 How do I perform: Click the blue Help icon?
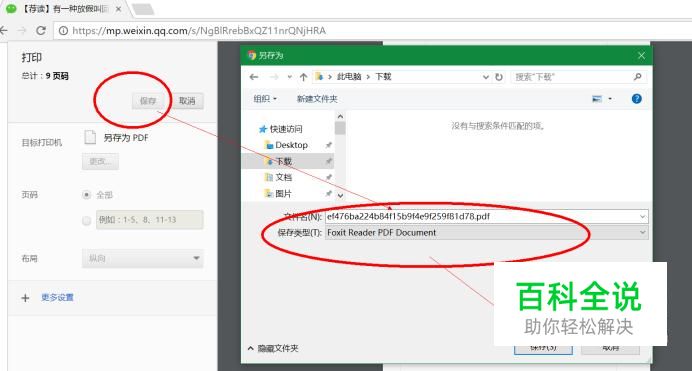click(636, 99)
